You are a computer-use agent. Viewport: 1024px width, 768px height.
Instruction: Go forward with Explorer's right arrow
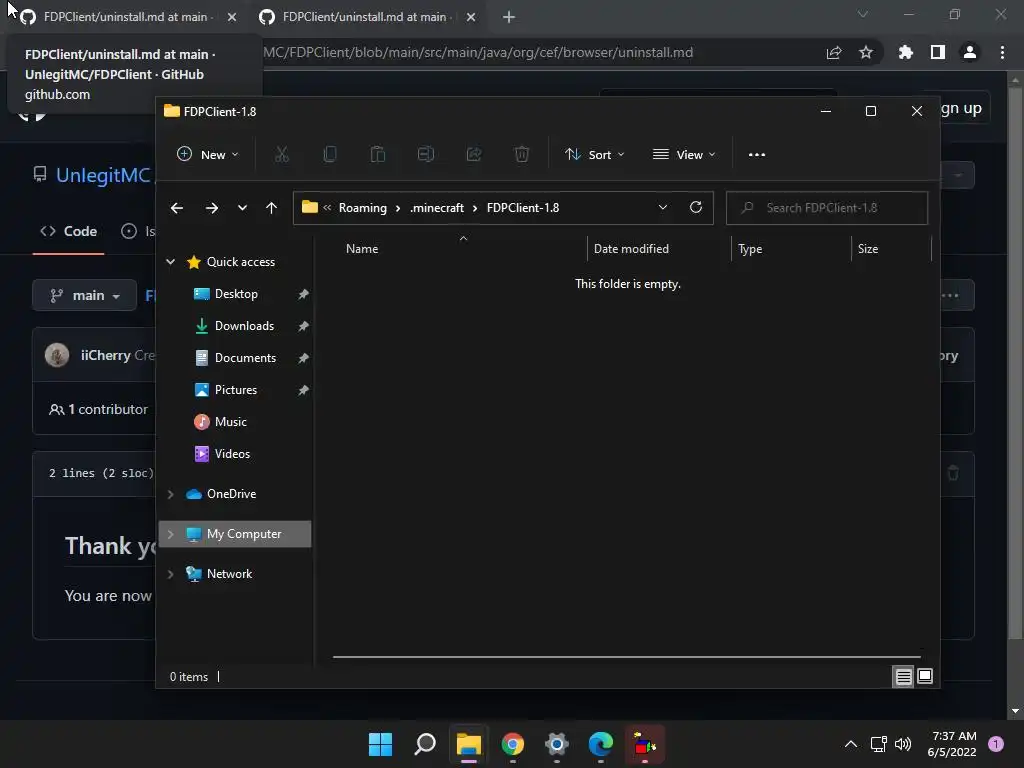coord(212,208)
